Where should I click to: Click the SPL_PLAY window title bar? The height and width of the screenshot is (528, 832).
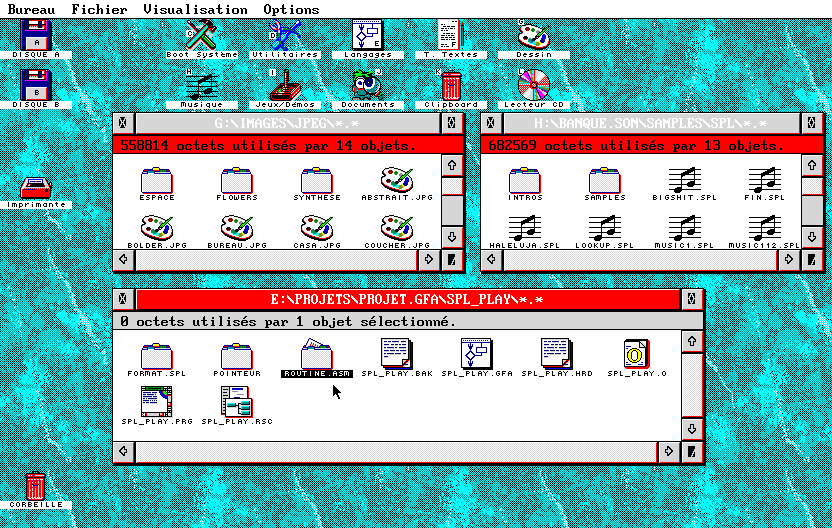coord(408,299)
